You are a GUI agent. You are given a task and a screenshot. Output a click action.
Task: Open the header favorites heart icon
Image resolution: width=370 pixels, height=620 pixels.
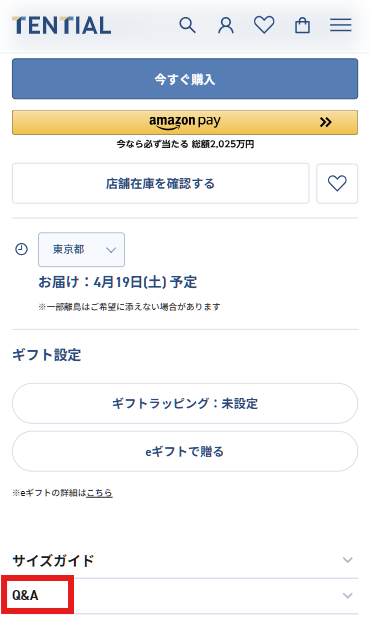tap(264, 25)
